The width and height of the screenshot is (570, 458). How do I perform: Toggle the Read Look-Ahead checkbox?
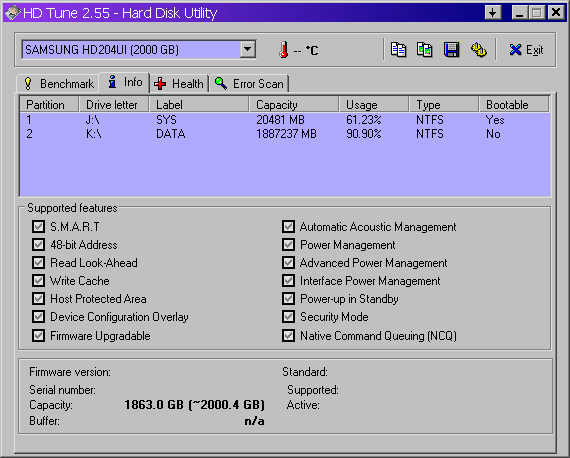(x=38, y=262)
